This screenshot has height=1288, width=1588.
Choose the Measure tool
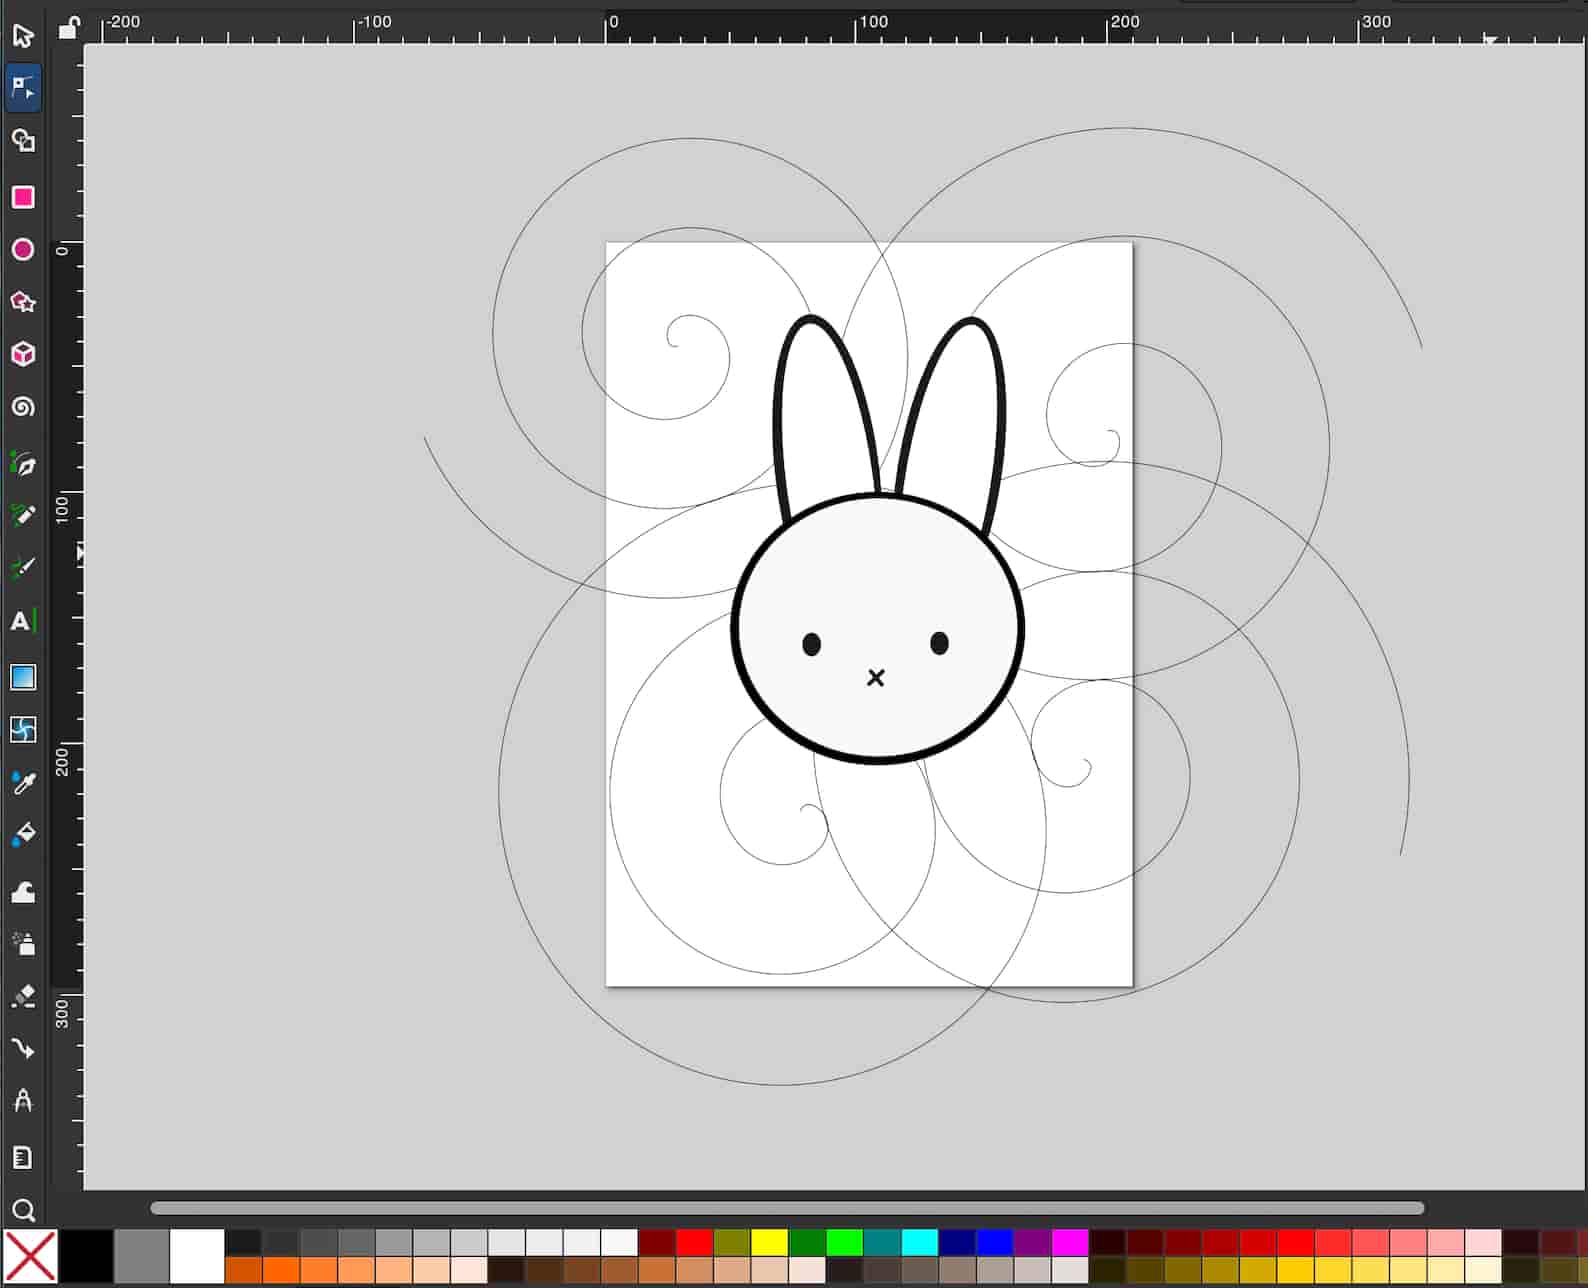[x=23, y=1101]
